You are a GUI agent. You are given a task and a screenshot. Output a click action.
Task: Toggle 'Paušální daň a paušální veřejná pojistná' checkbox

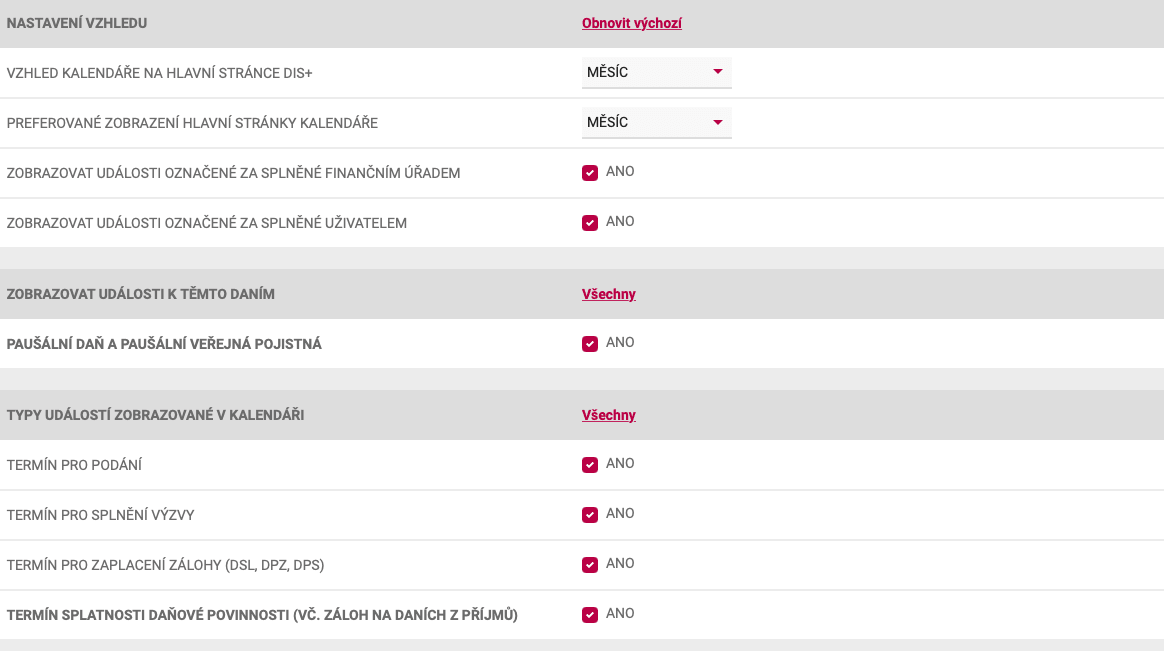coord(590,344)
